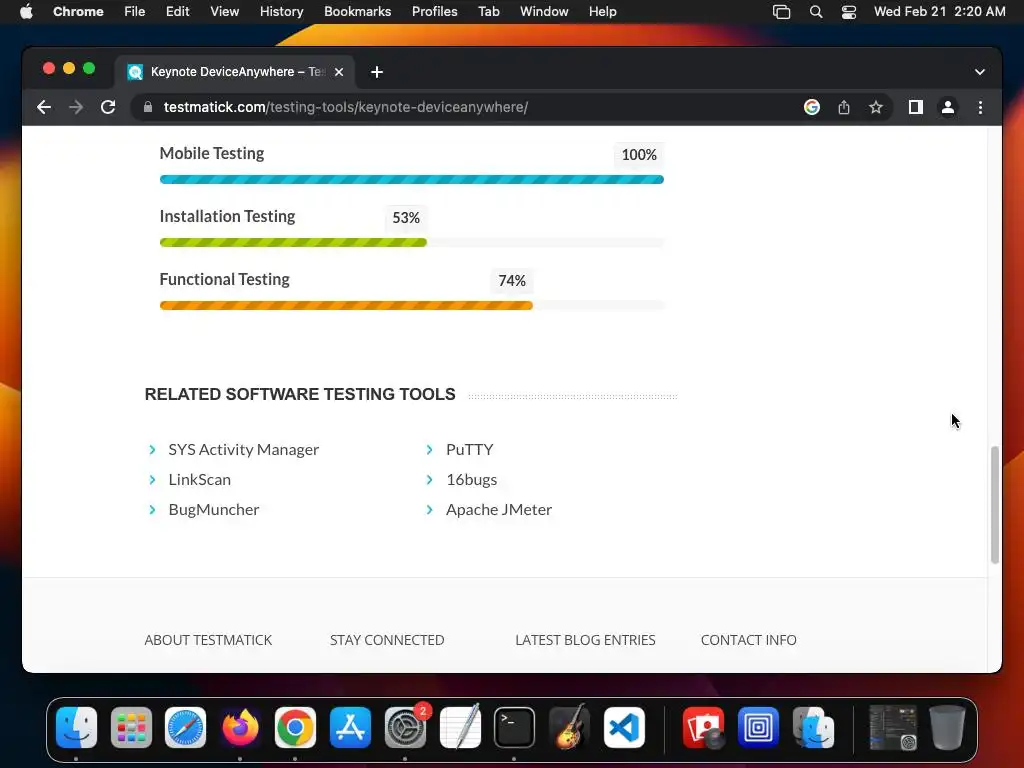This screenshot has width=1024, height=768.
Task: Open Stage Manager icon in menu bar
Action: tap(781, 12)
